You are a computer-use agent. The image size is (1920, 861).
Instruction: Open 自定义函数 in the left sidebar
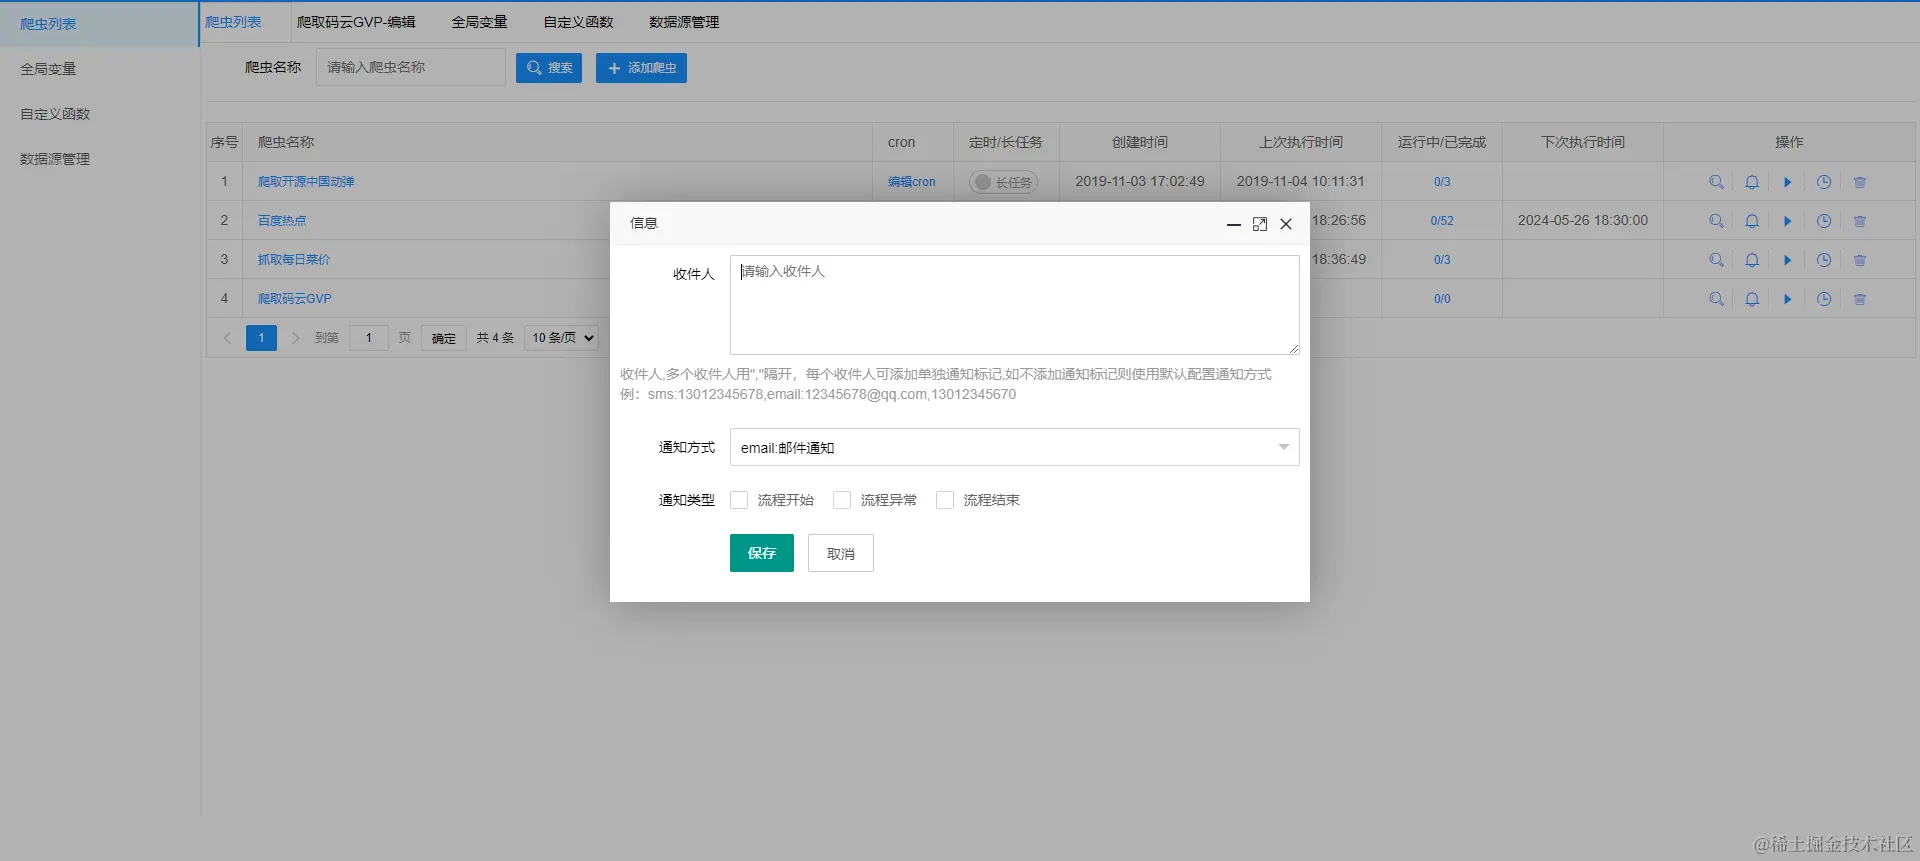pyautogui.click(x=99, y=114)
